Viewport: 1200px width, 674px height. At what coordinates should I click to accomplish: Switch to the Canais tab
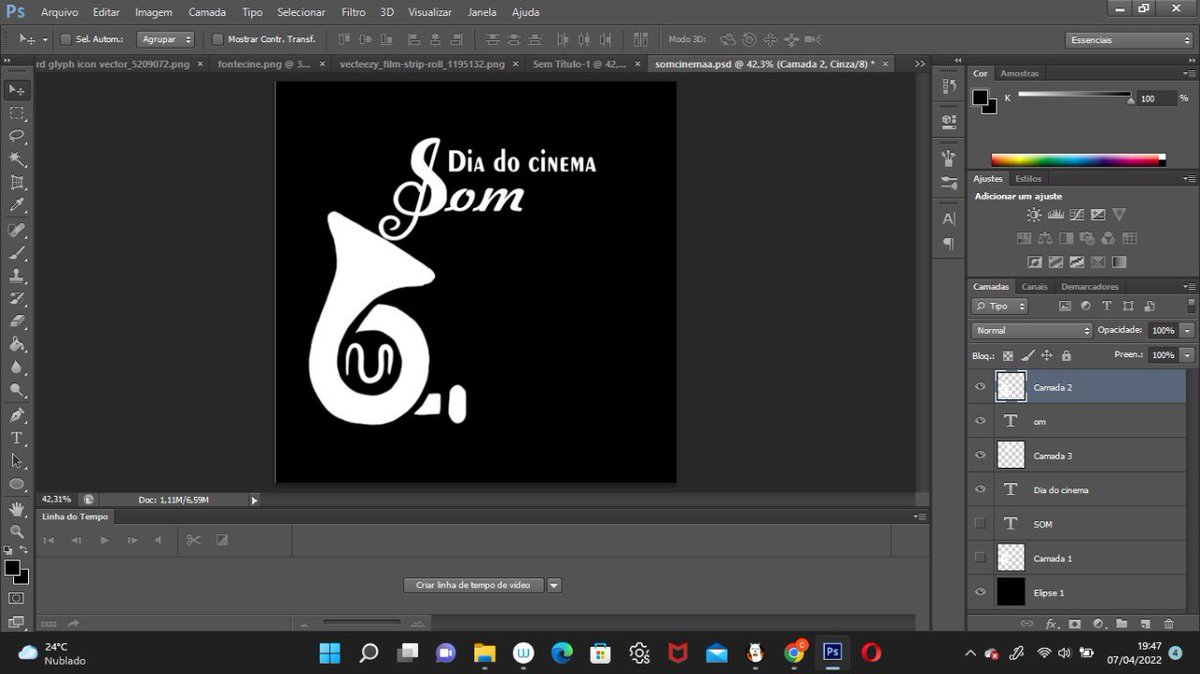(x=1034, y=286)
